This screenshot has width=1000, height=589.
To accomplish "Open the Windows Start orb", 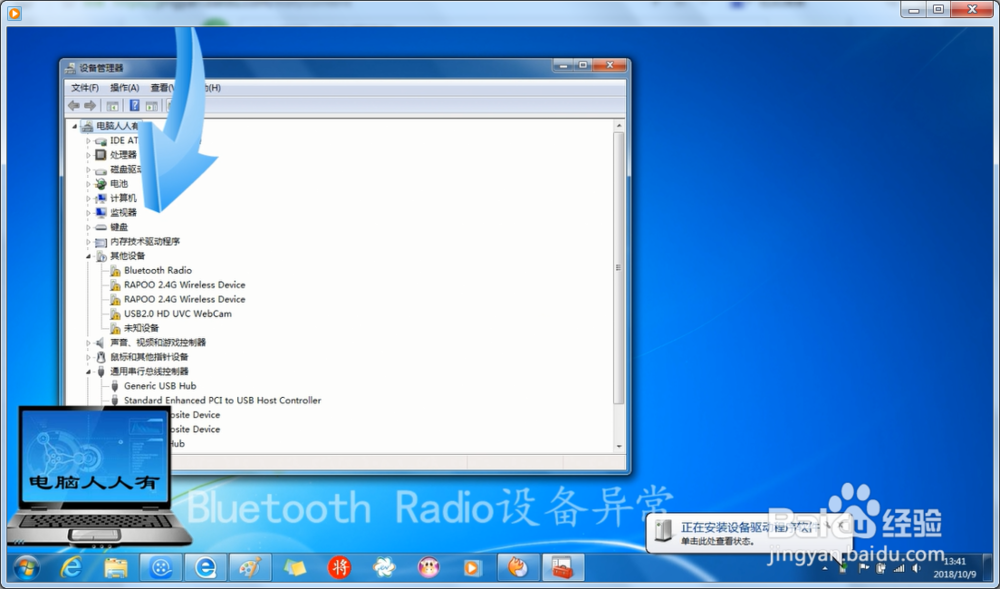I will [x=26, y=567].
